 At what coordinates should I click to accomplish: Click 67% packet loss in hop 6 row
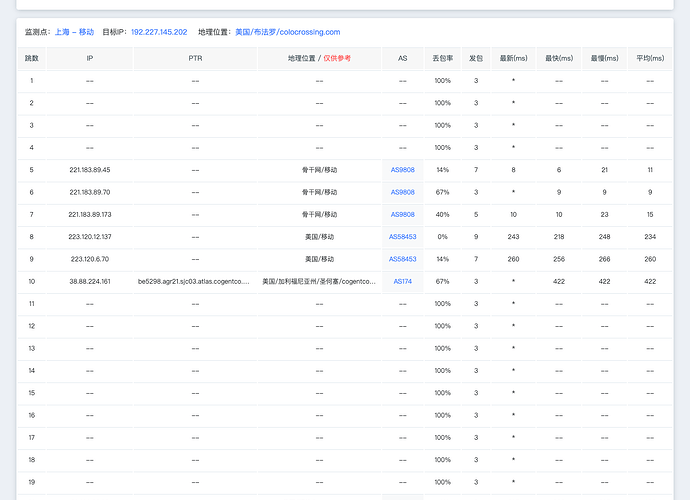pos(443,192)
